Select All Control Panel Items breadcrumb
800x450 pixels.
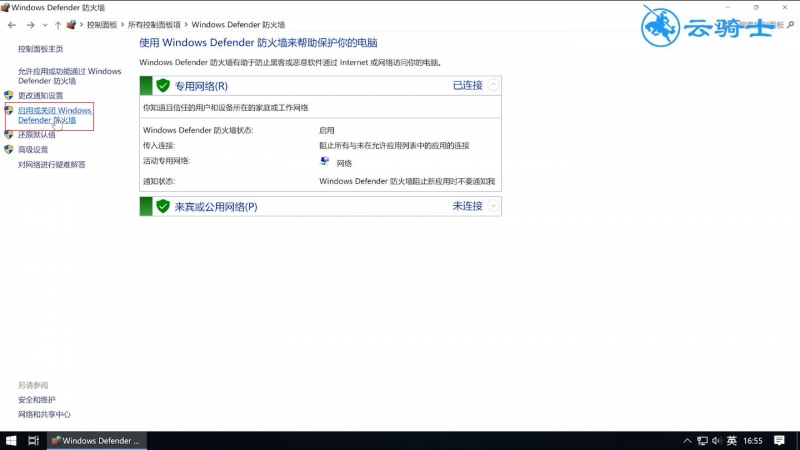(x=154, y=24)
